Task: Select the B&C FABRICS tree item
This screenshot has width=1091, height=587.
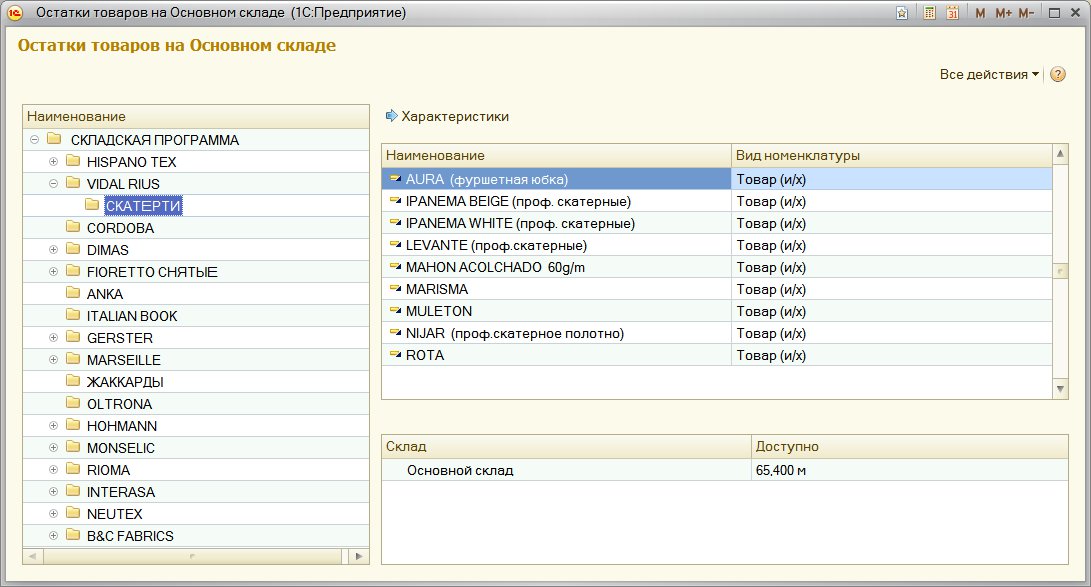Action: [130, 536]
